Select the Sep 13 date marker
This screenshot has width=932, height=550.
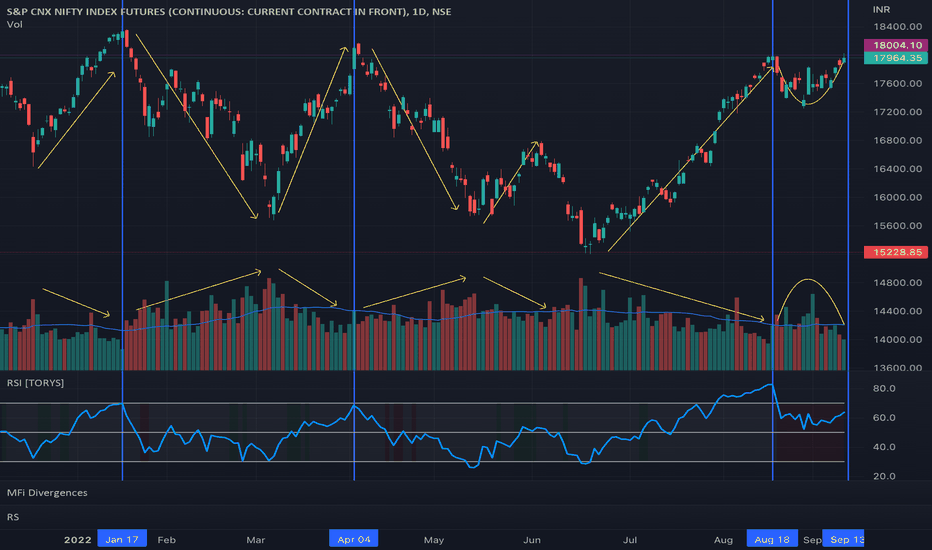[x=845, y=539]
